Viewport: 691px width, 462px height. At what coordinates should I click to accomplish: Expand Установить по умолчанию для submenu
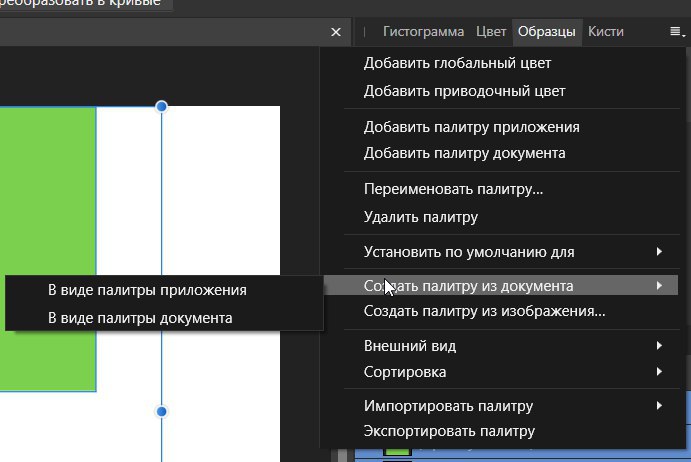click(x=511, y=252)
